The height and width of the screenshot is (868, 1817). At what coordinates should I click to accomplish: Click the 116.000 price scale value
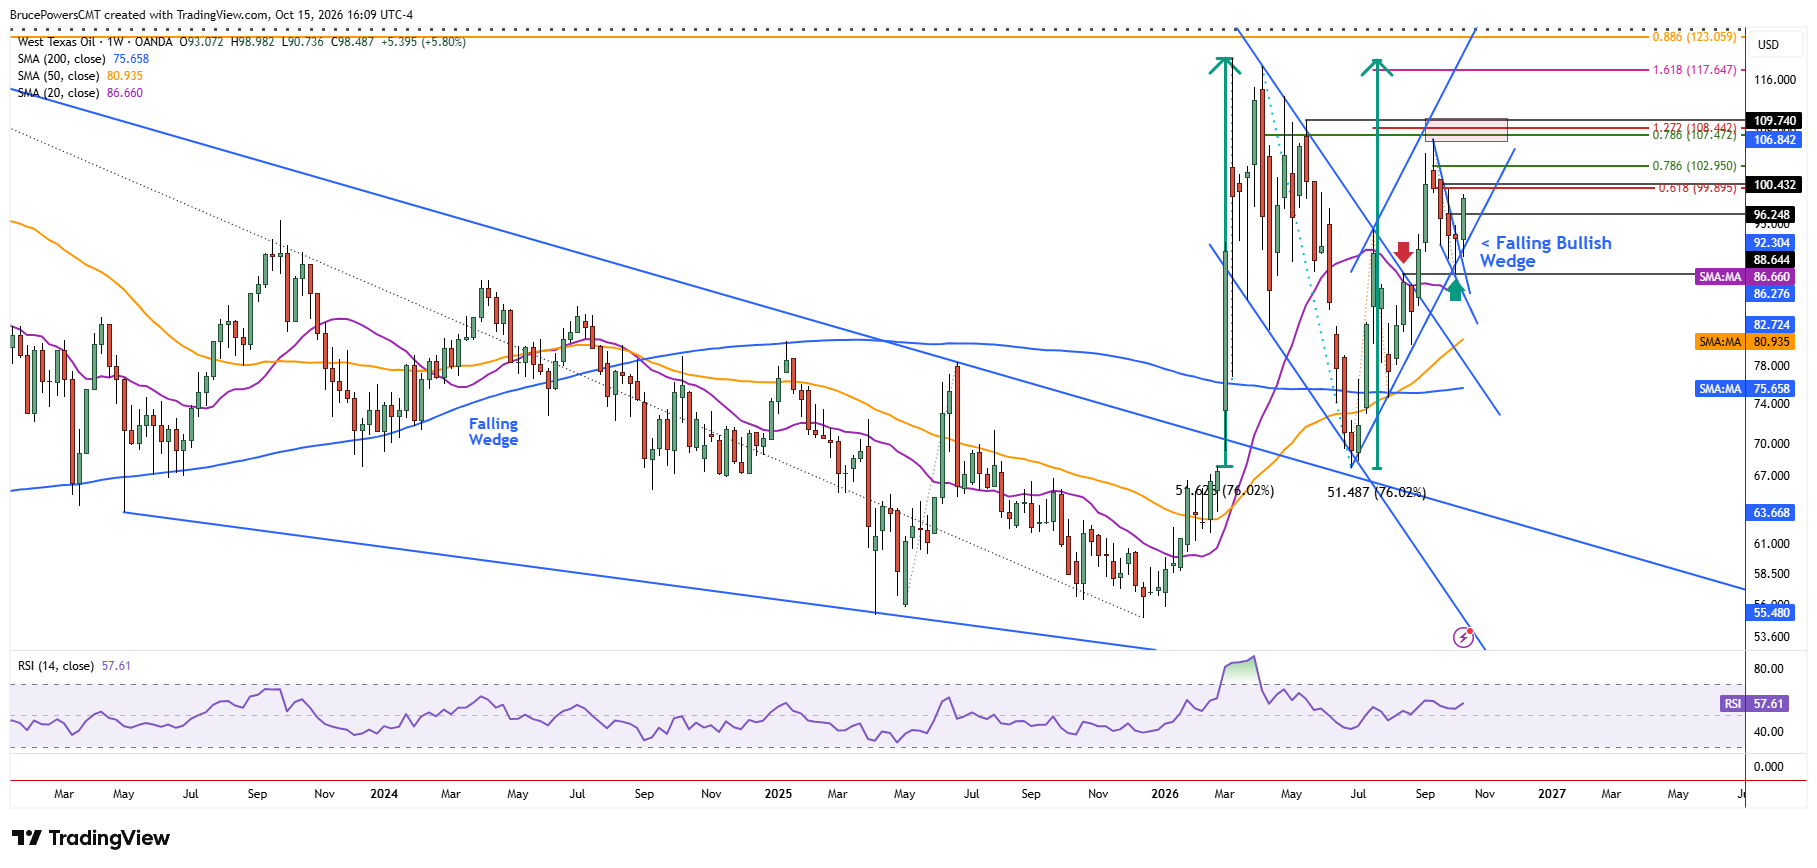1775,80
